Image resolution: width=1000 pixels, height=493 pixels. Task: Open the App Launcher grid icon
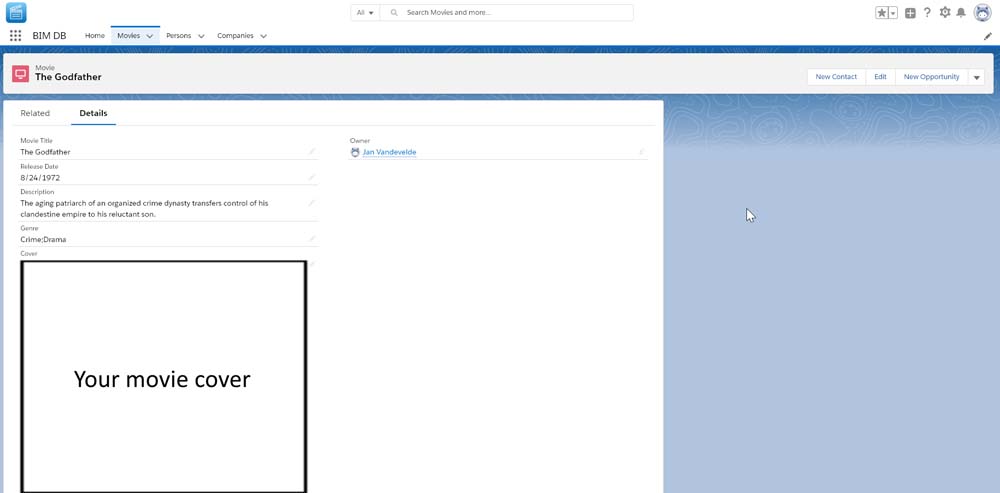[15, 36]
